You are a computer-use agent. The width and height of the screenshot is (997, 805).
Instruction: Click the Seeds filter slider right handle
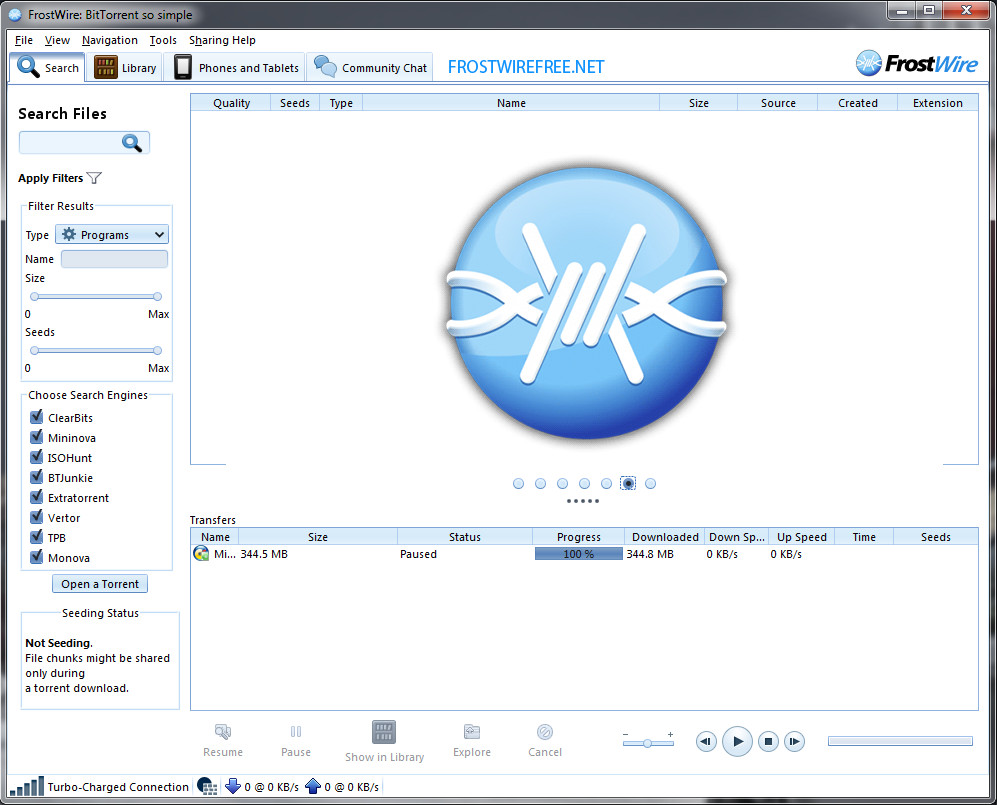coord(157,350)
